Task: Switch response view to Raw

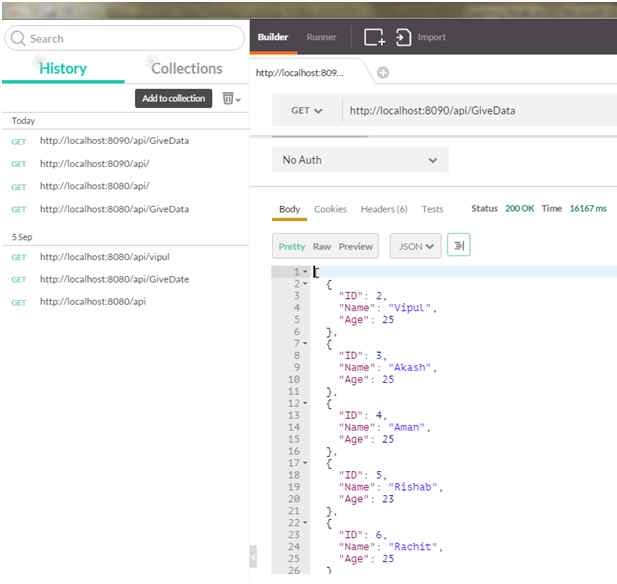Action: 322,246
